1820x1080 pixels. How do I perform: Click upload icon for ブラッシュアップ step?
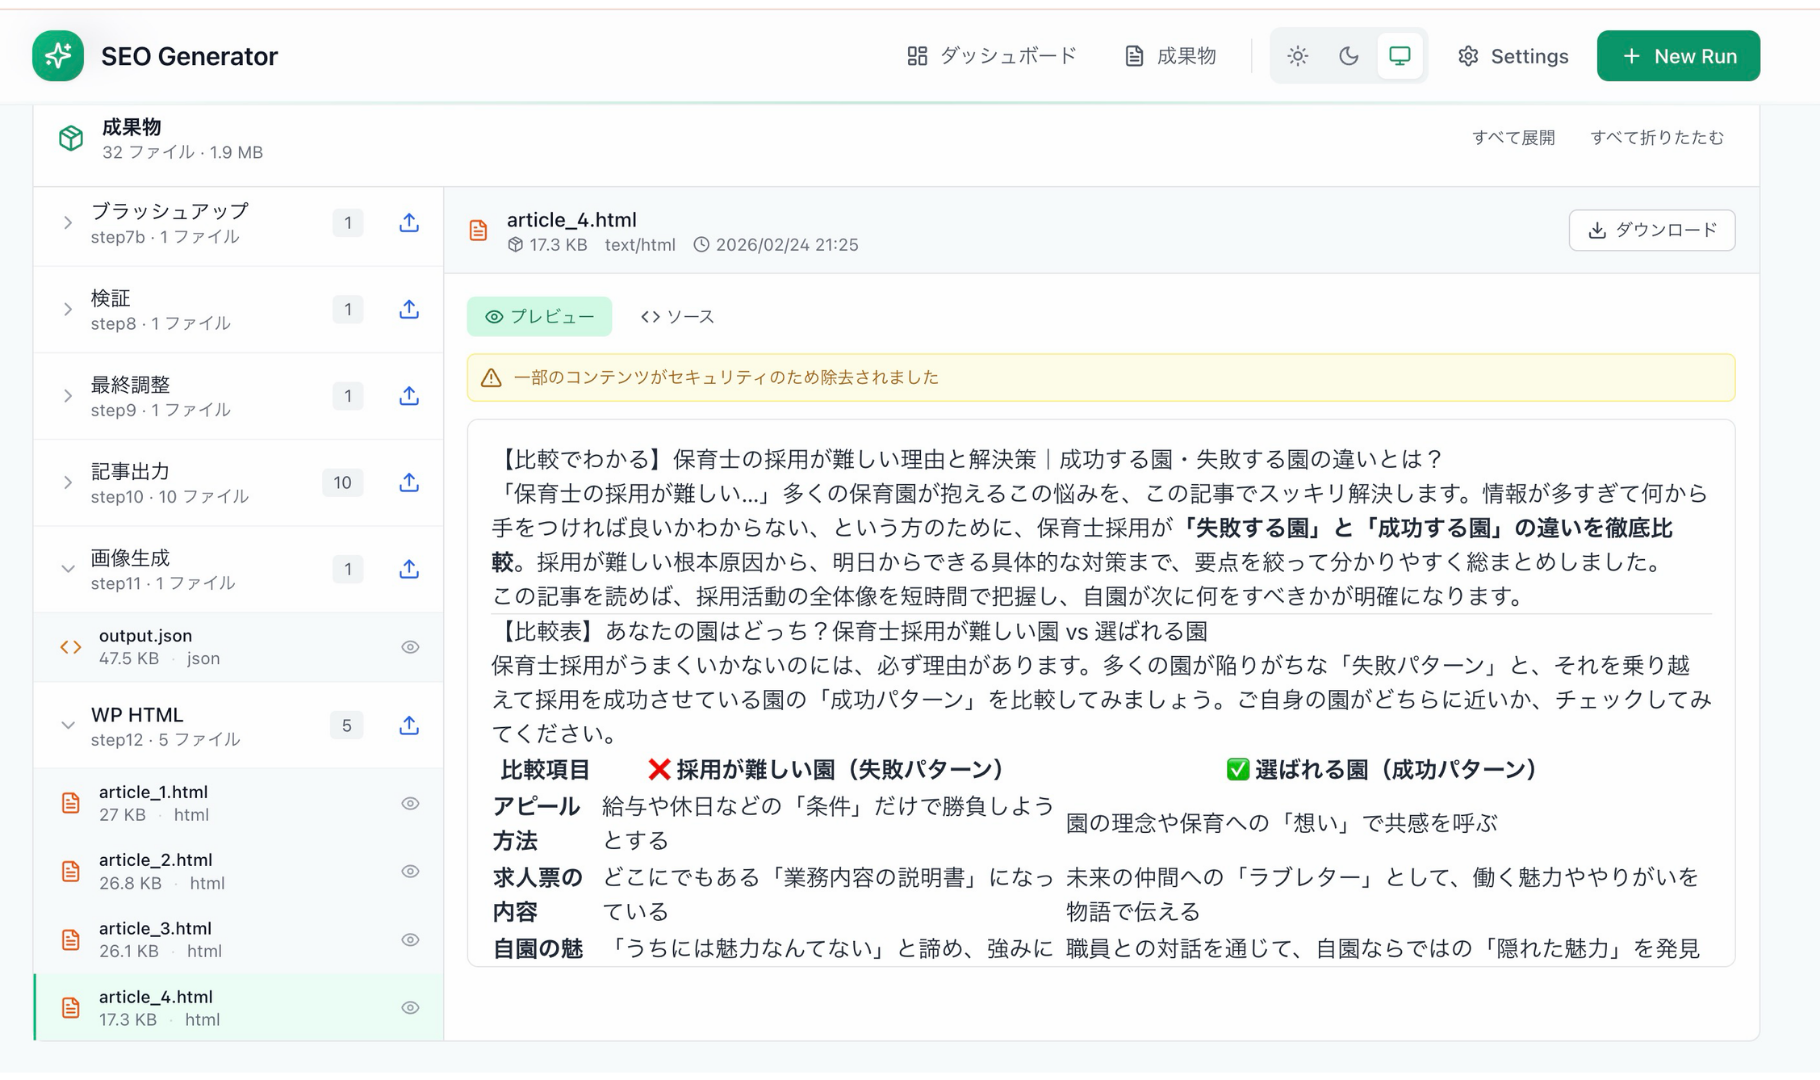(x=409, y=223)
